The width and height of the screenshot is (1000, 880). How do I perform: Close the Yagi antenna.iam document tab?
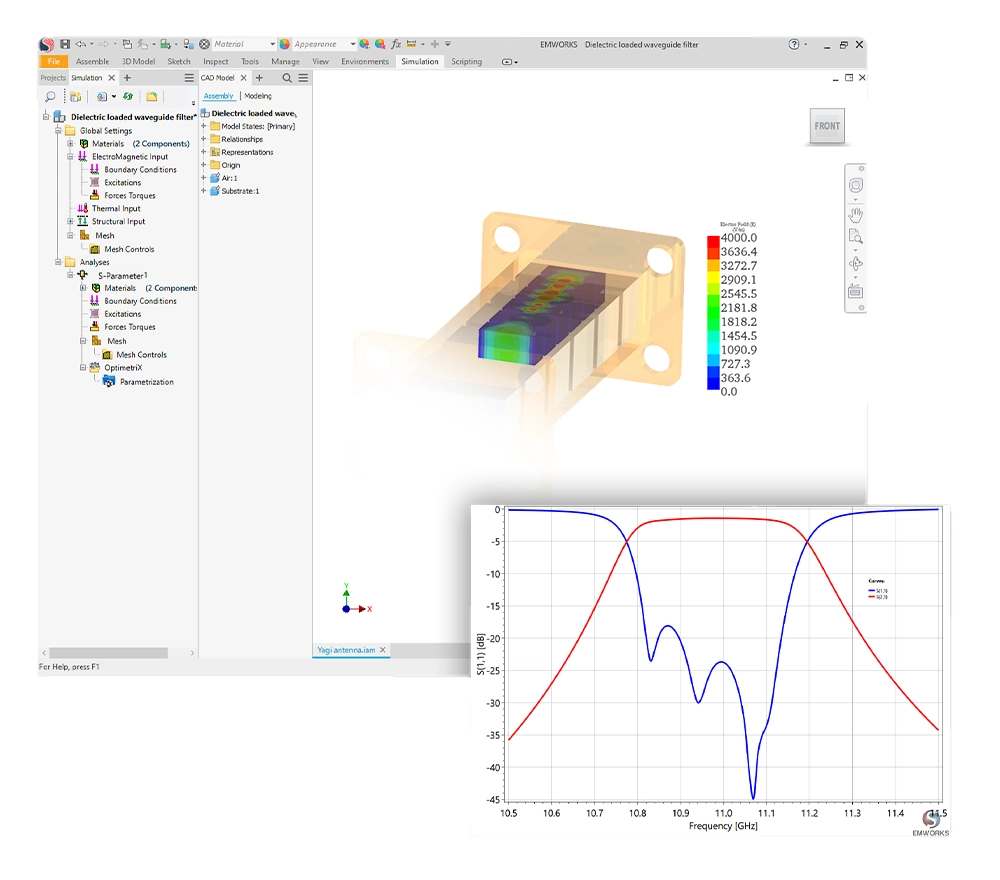coord(382,650)
